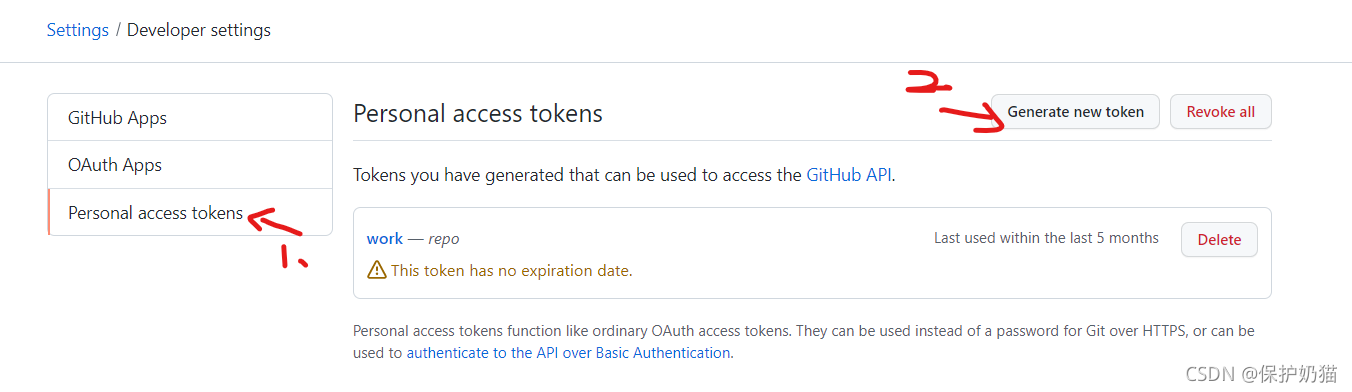Open the GitHub API link
The width and height of the screenshot is (1352, 392).
pos(848,175)
